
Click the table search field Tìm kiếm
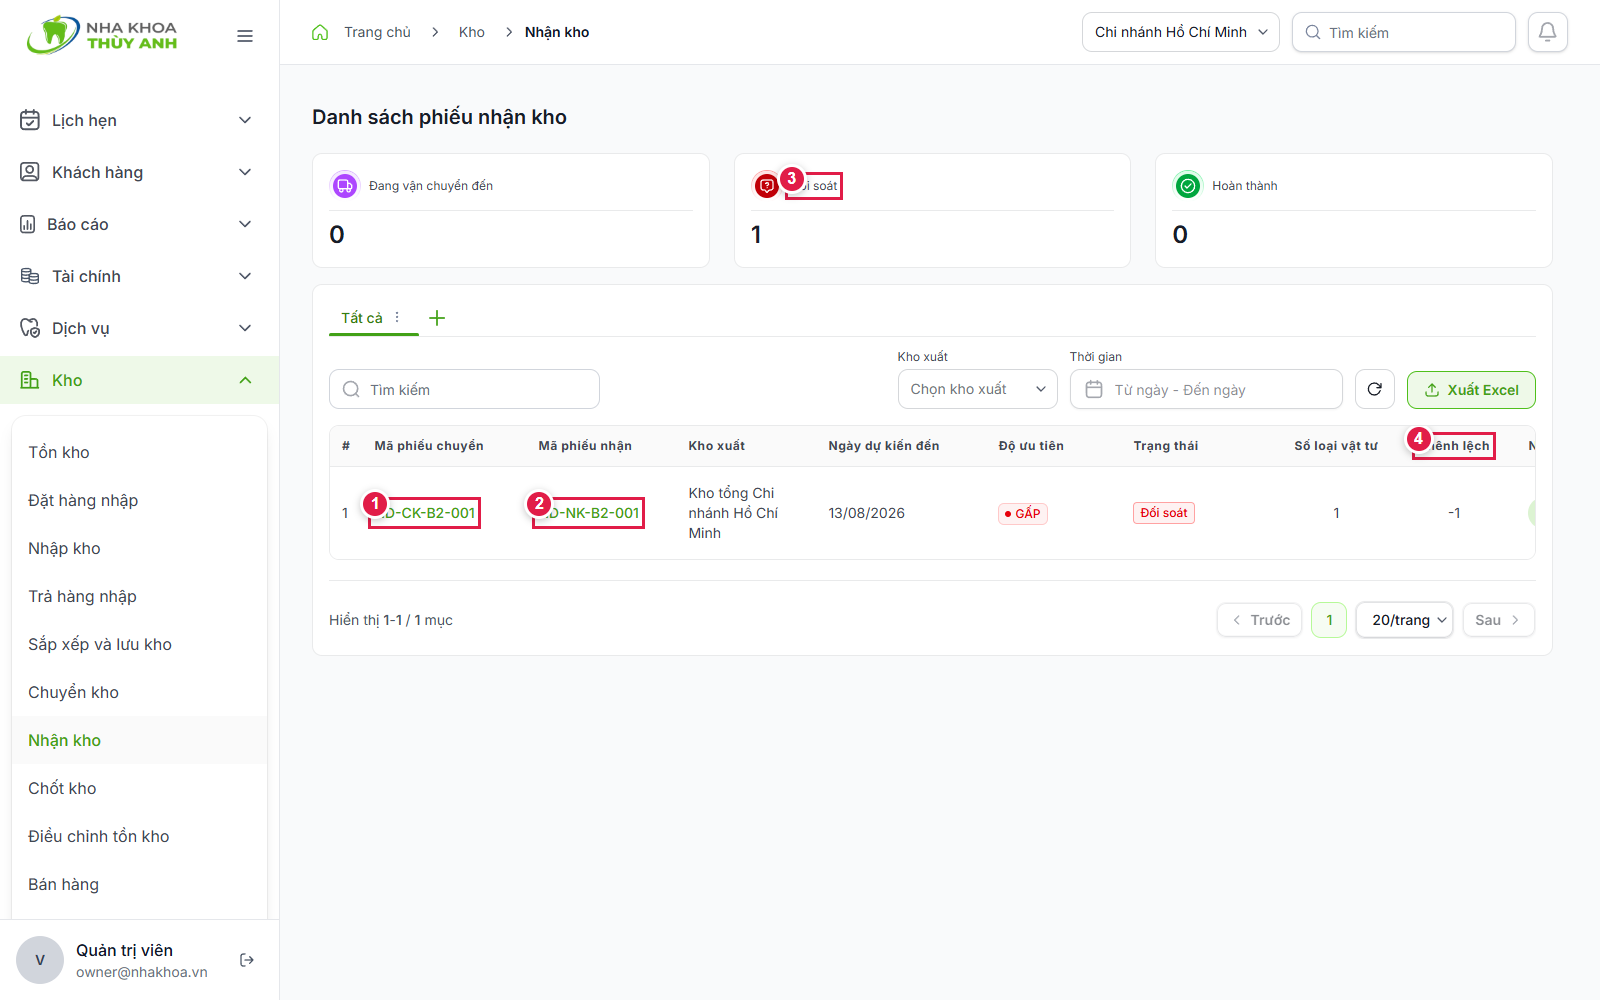click(x=464, y=389)
